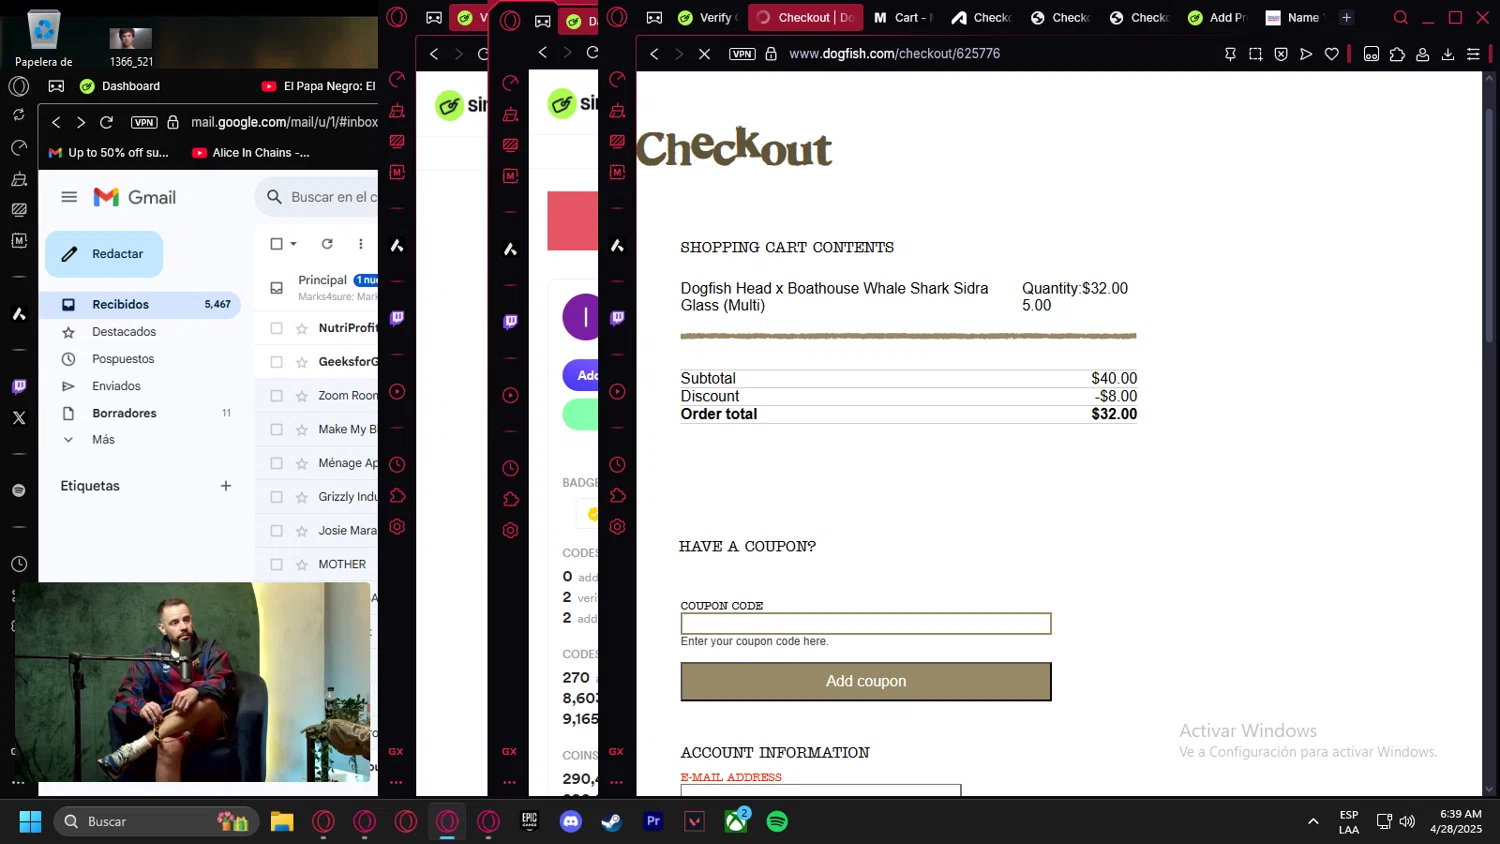
Task: Tick the Zoom Room email checkbox
Action: coord(277,396)
